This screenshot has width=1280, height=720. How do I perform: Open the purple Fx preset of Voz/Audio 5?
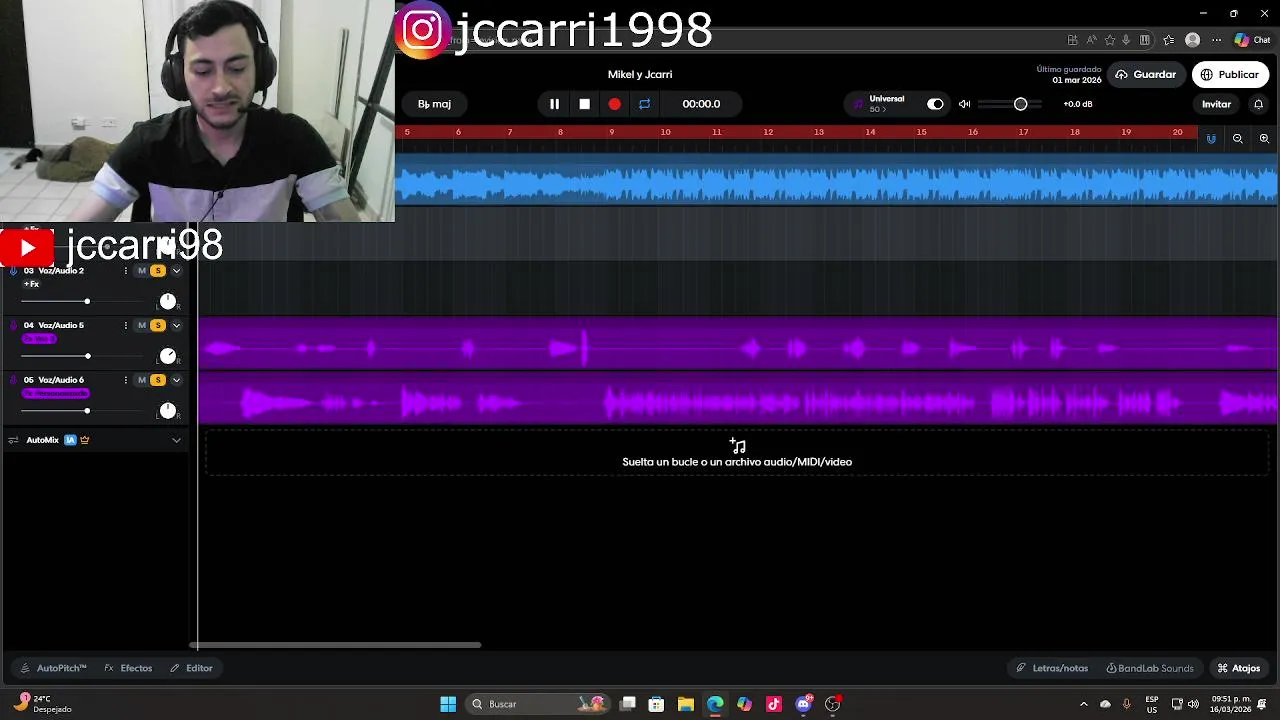click(39, 339)
